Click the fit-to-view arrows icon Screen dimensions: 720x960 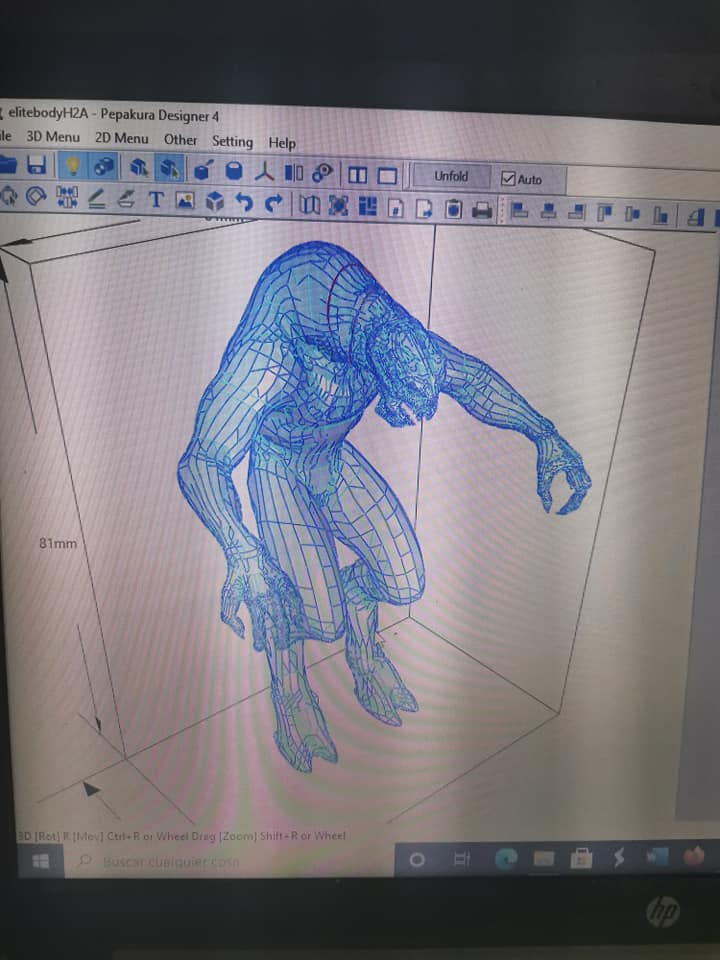point(339,205)
